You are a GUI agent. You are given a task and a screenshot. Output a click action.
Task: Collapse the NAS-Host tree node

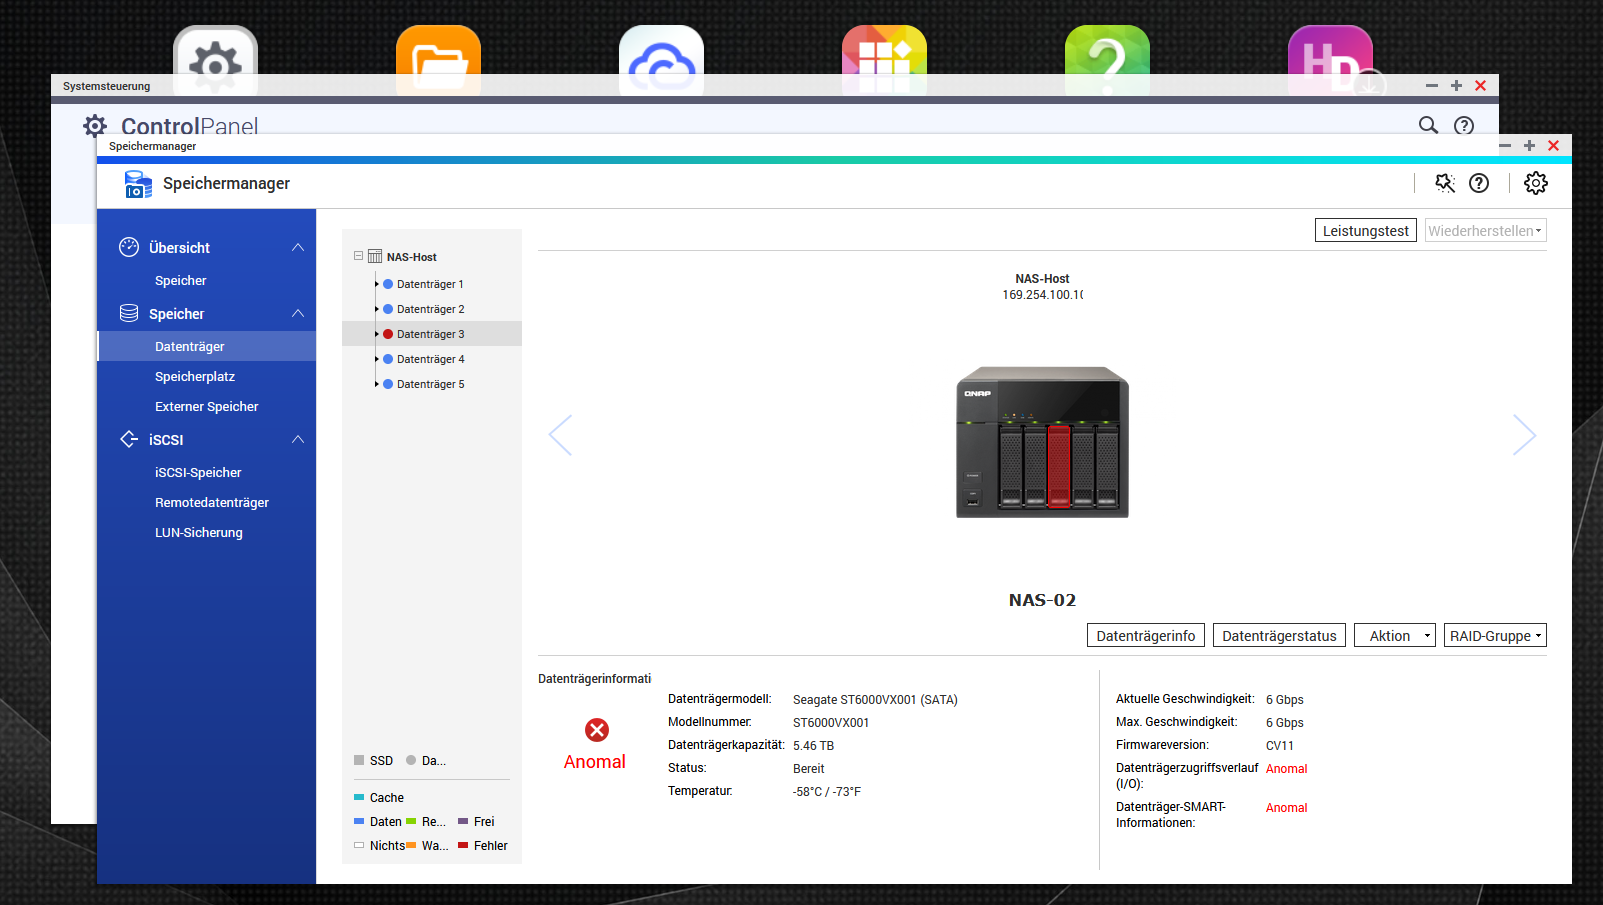click(358, 256)
